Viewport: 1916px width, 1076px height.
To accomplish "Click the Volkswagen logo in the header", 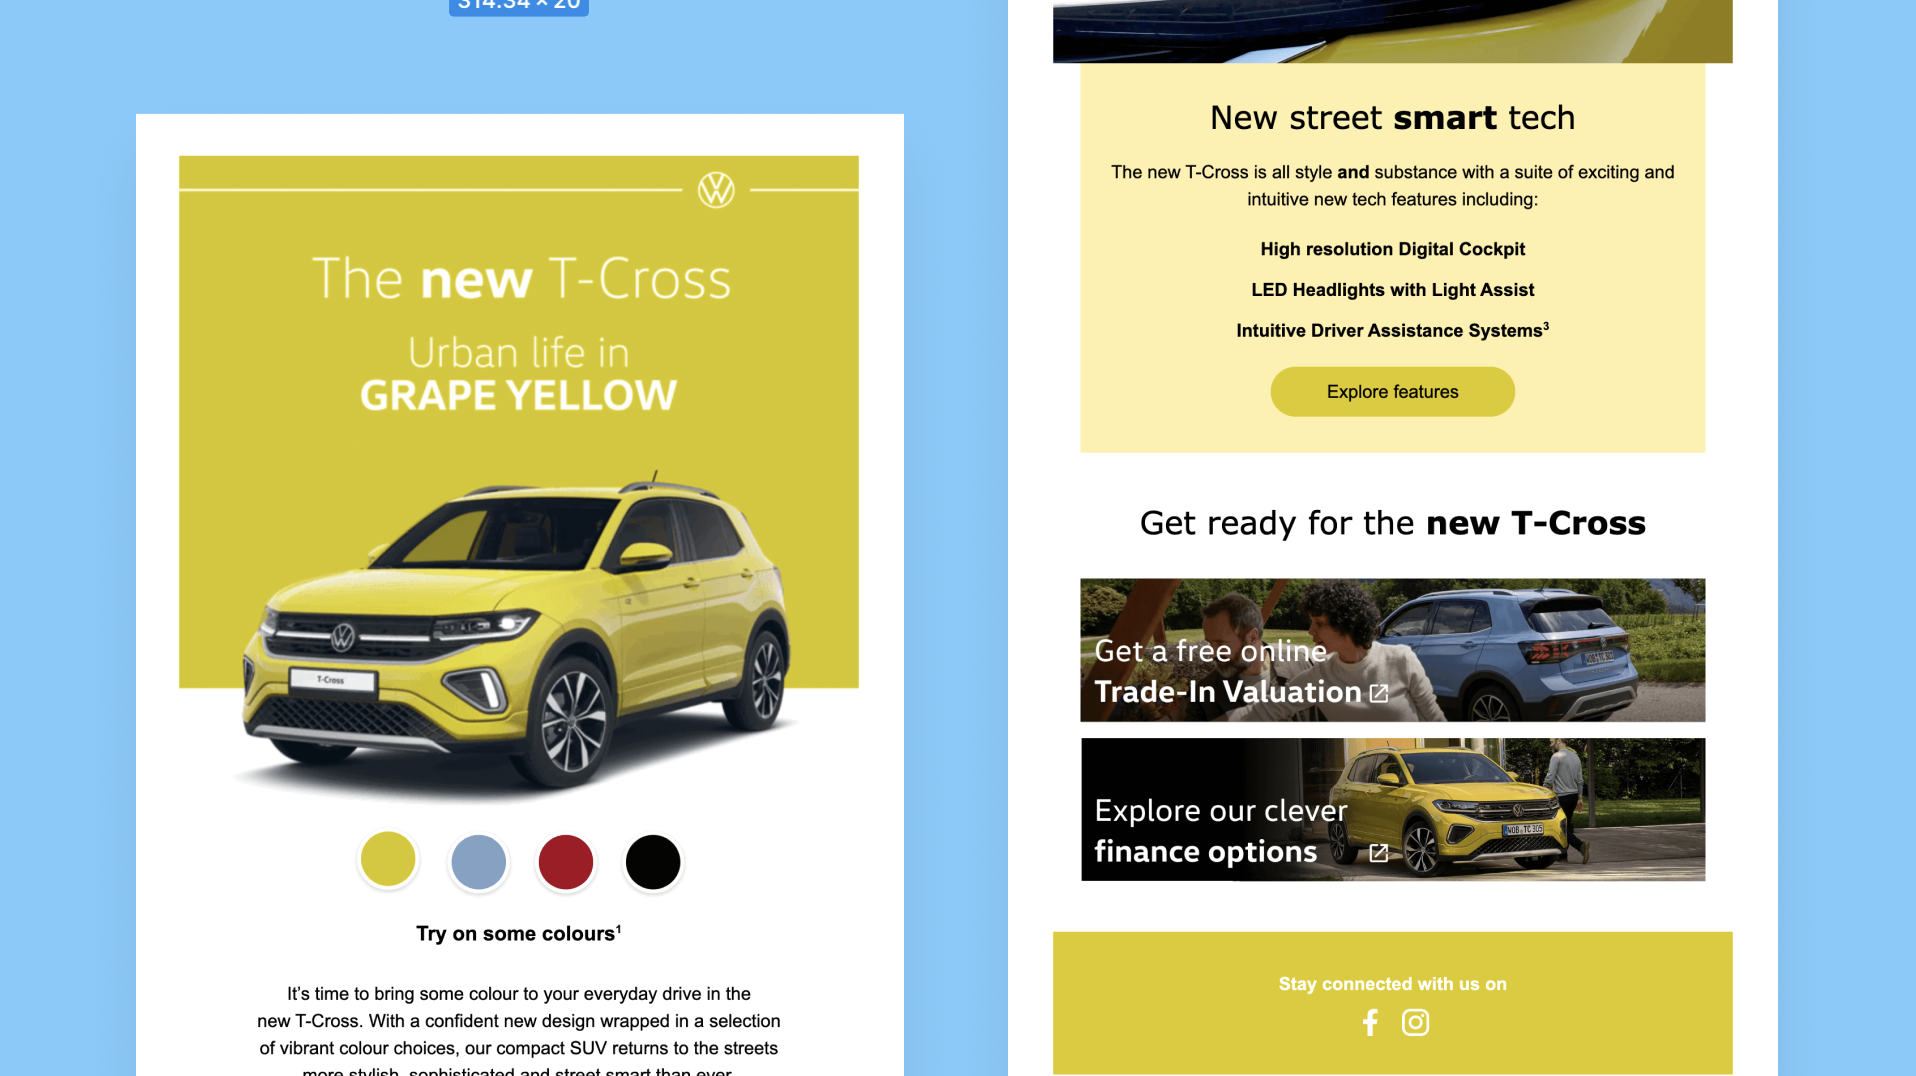I will pyautogui.click(x=716, y=189).
